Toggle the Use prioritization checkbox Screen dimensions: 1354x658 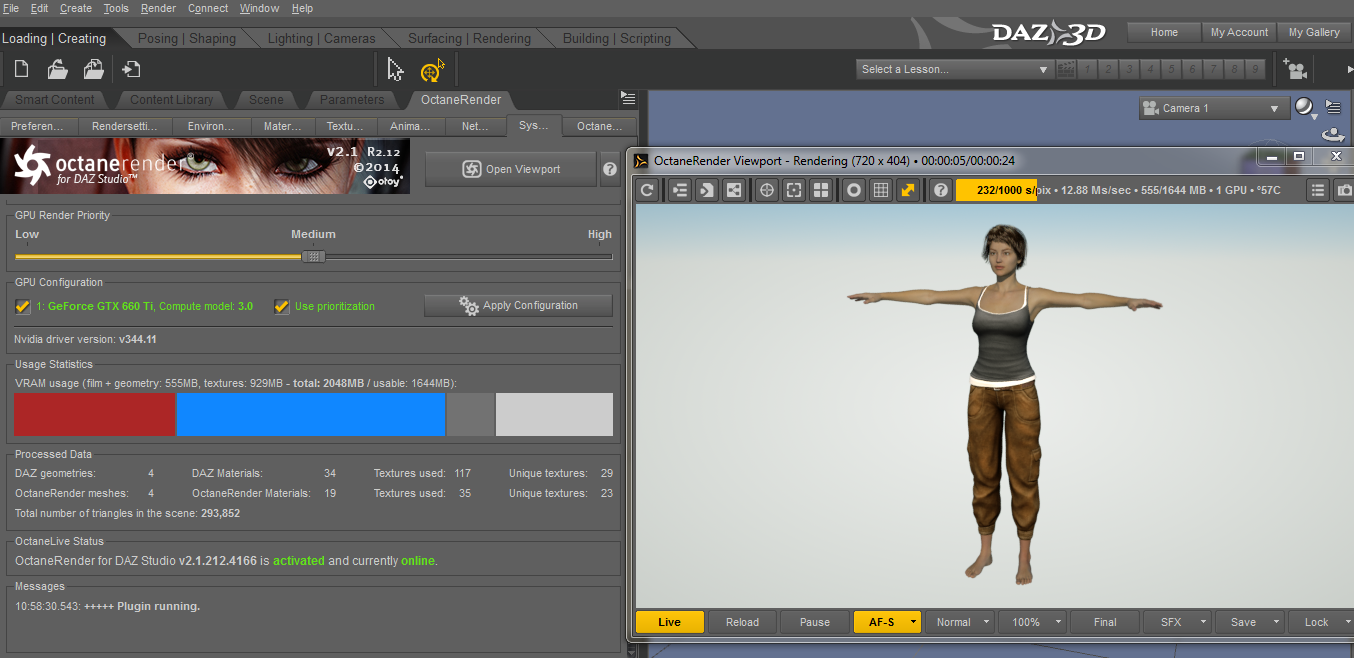pos(282,306)
